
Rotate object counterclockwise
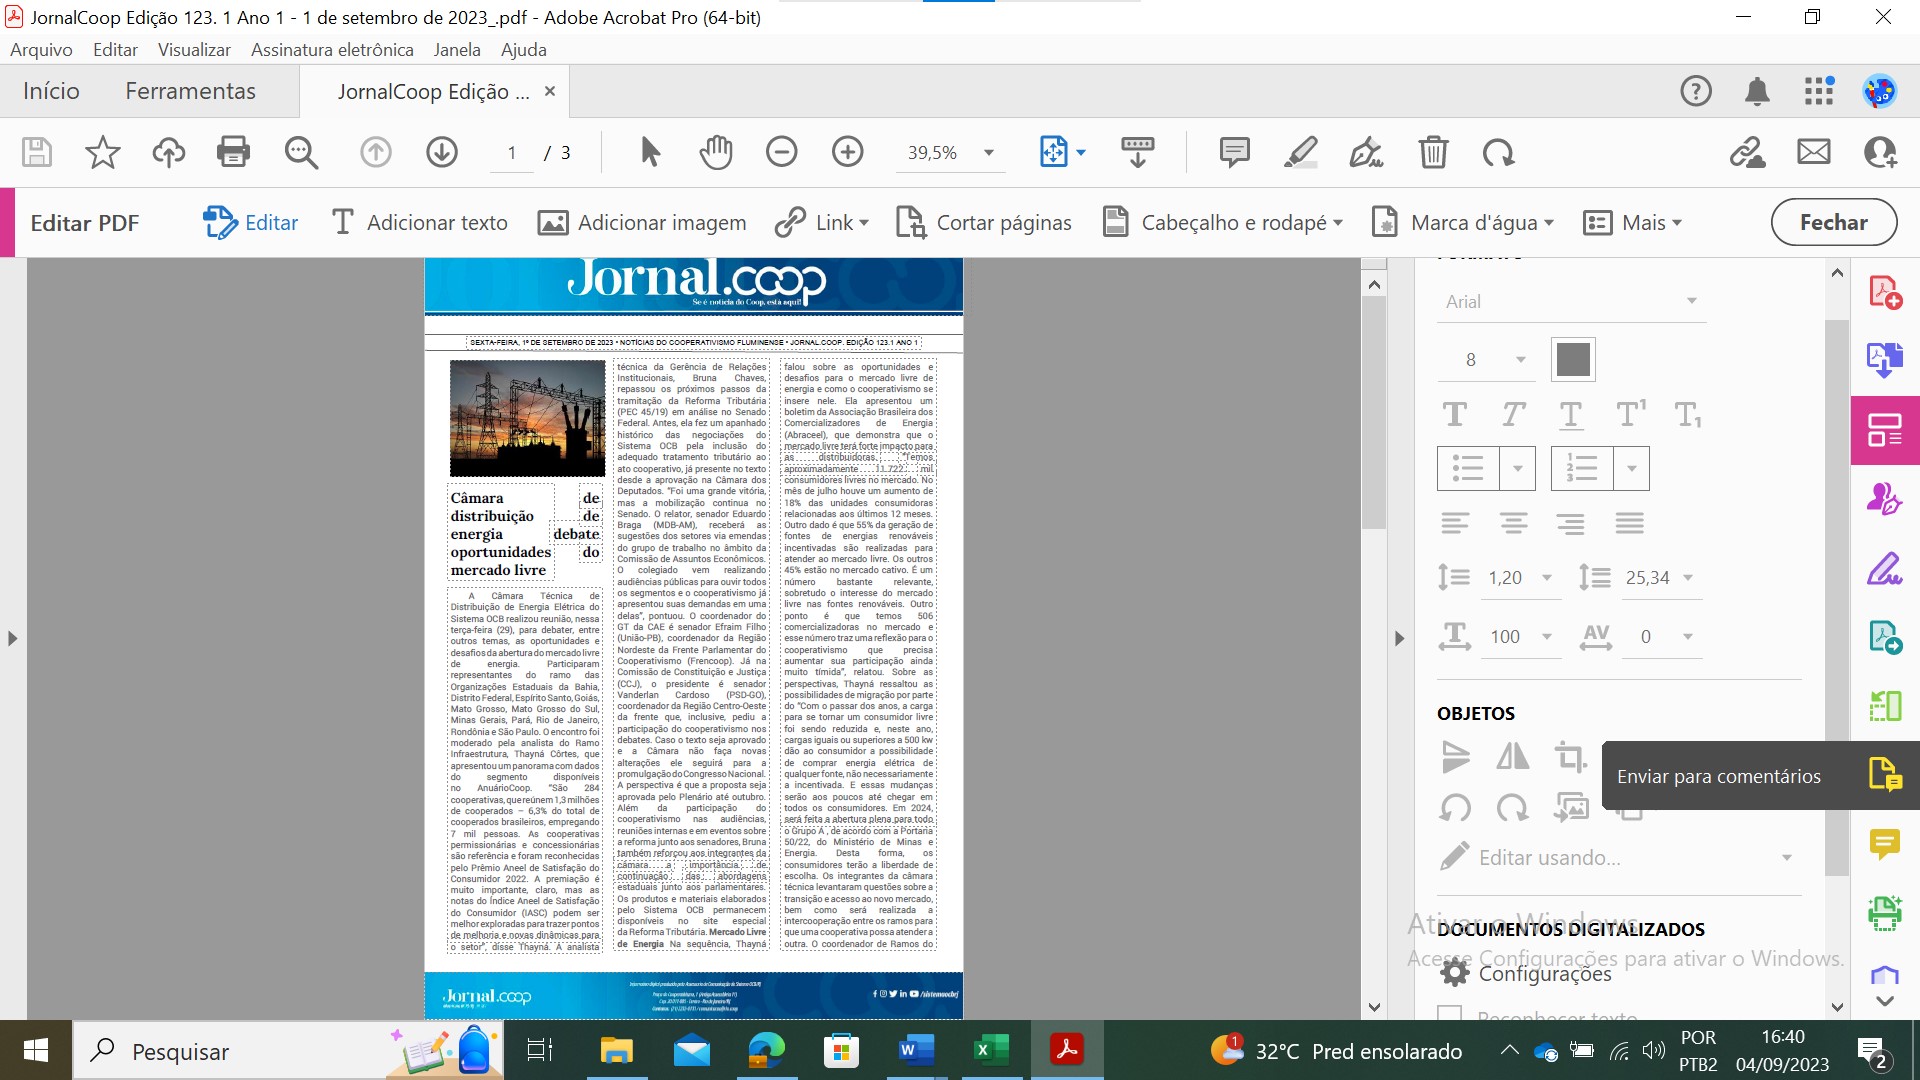(1455, 809)
